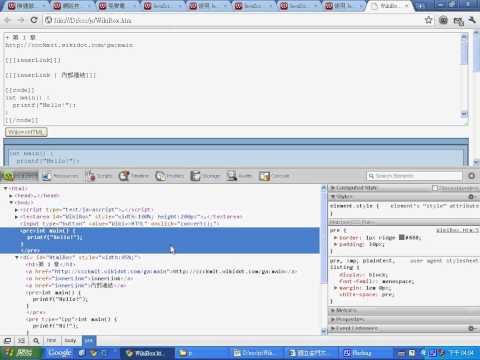Open the Chrome wrench settings menu
This screenshot has height=360, width=480.
(472, 20)
